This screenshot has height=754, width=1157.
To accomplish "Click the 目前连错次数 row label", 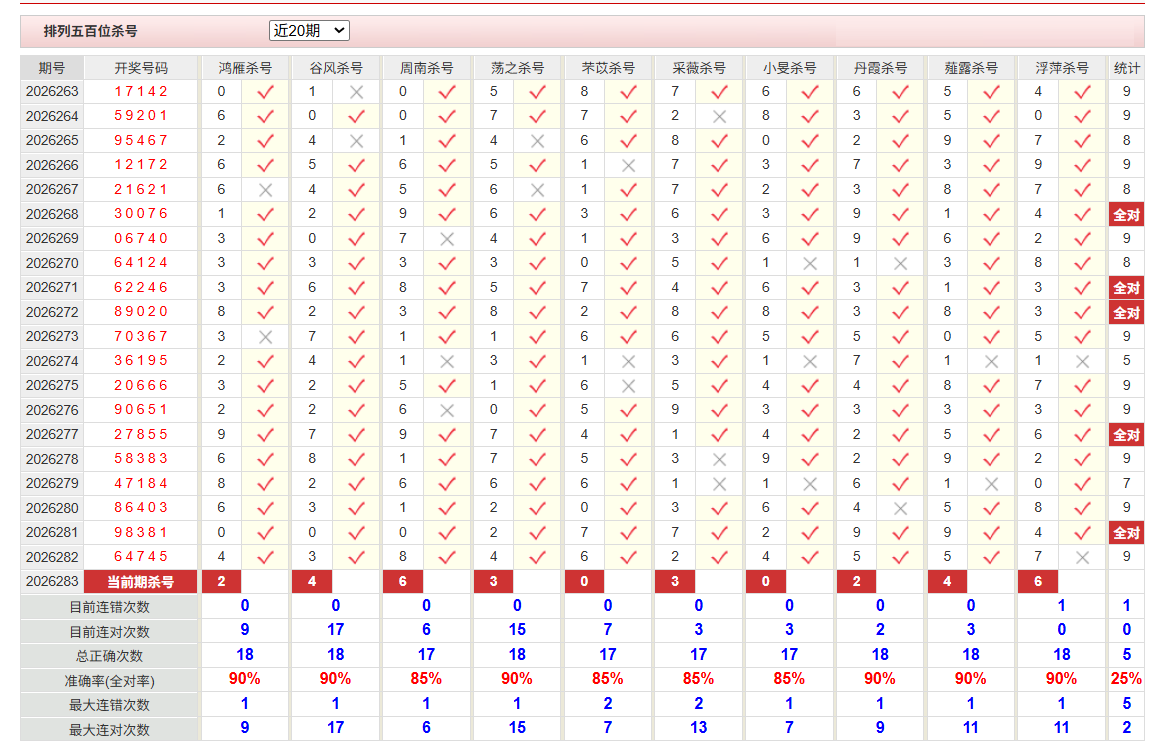I will click(x=109, y=607).
